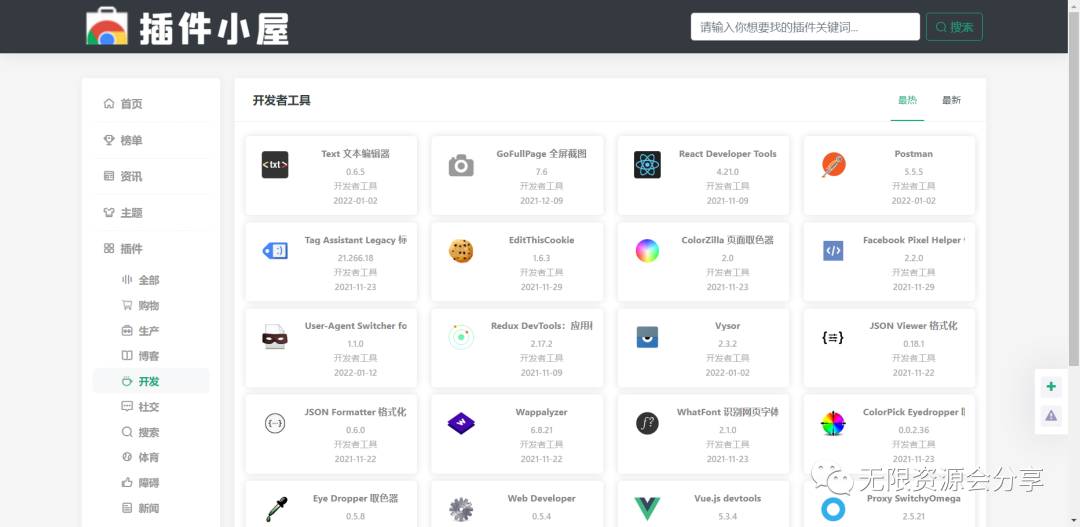Viewport: 1080px width, 527px height.
Task: Open the Vysor title link
Action: pos(727,326)
